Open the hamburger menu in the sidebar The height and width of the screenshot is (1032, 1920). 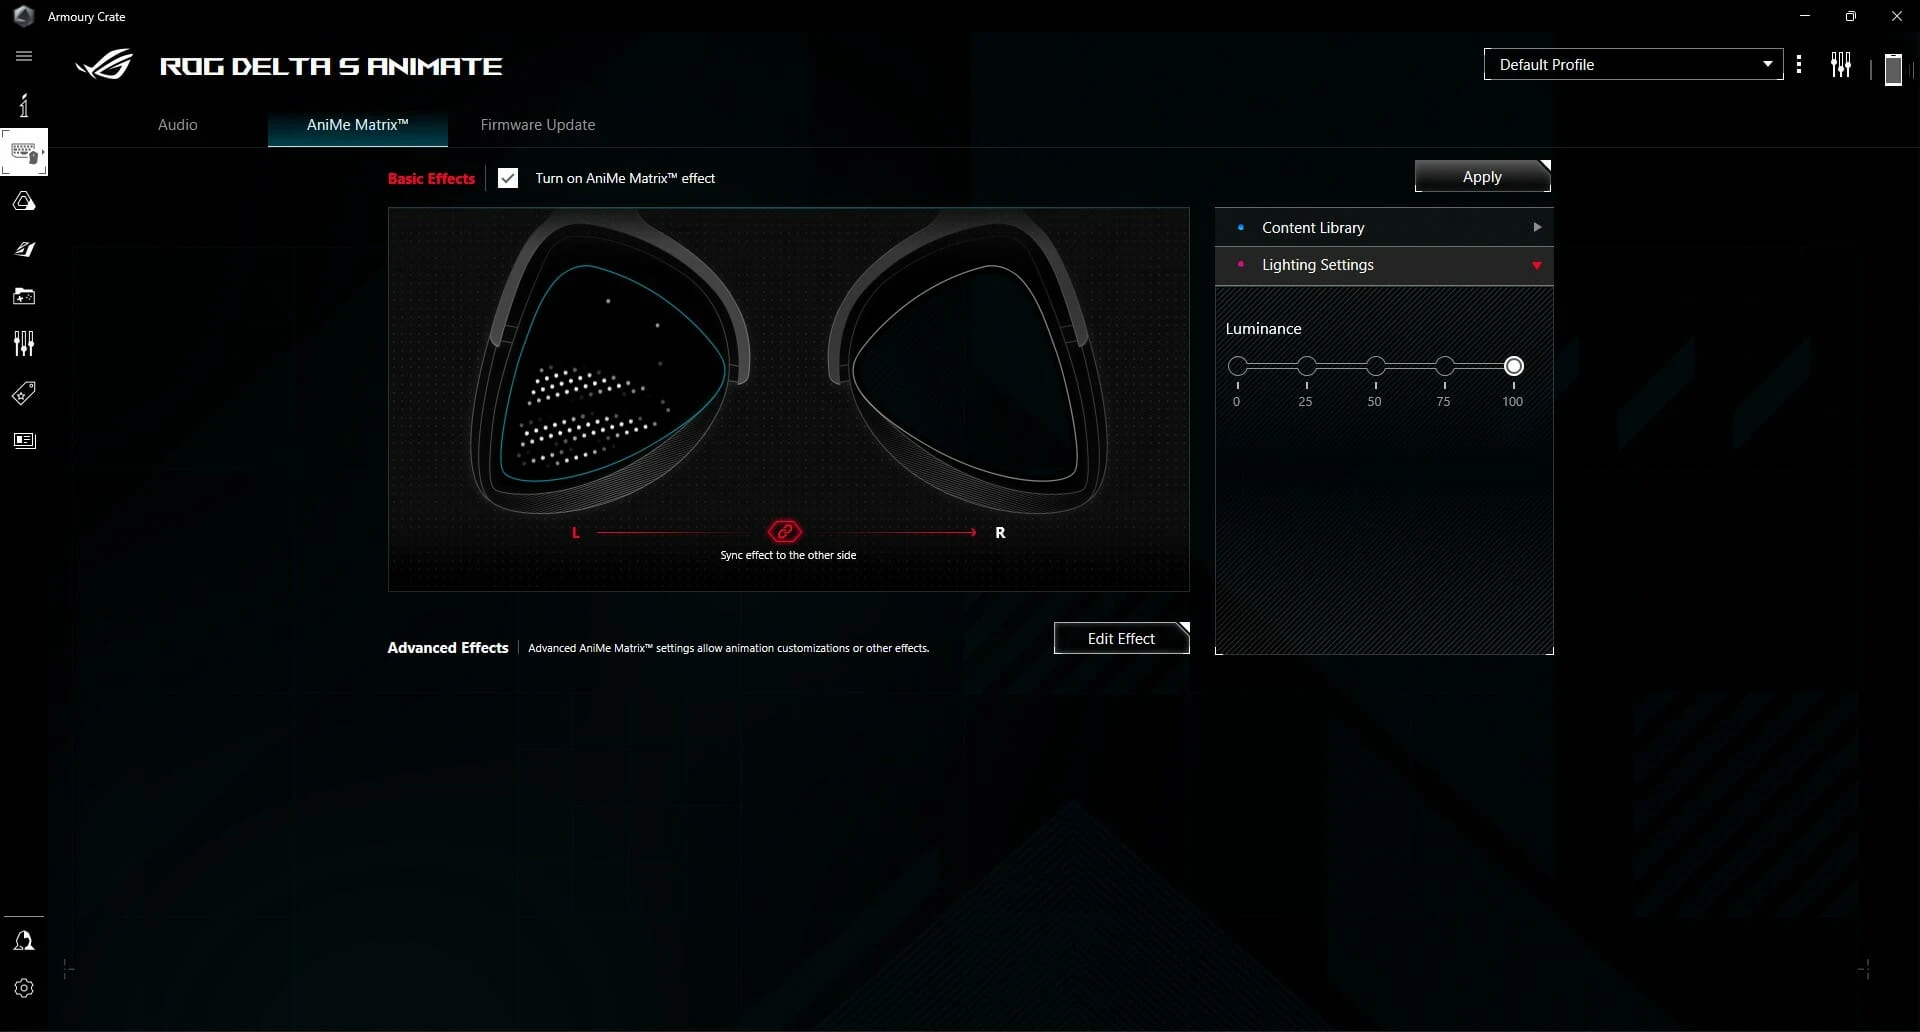click(24, 56)
